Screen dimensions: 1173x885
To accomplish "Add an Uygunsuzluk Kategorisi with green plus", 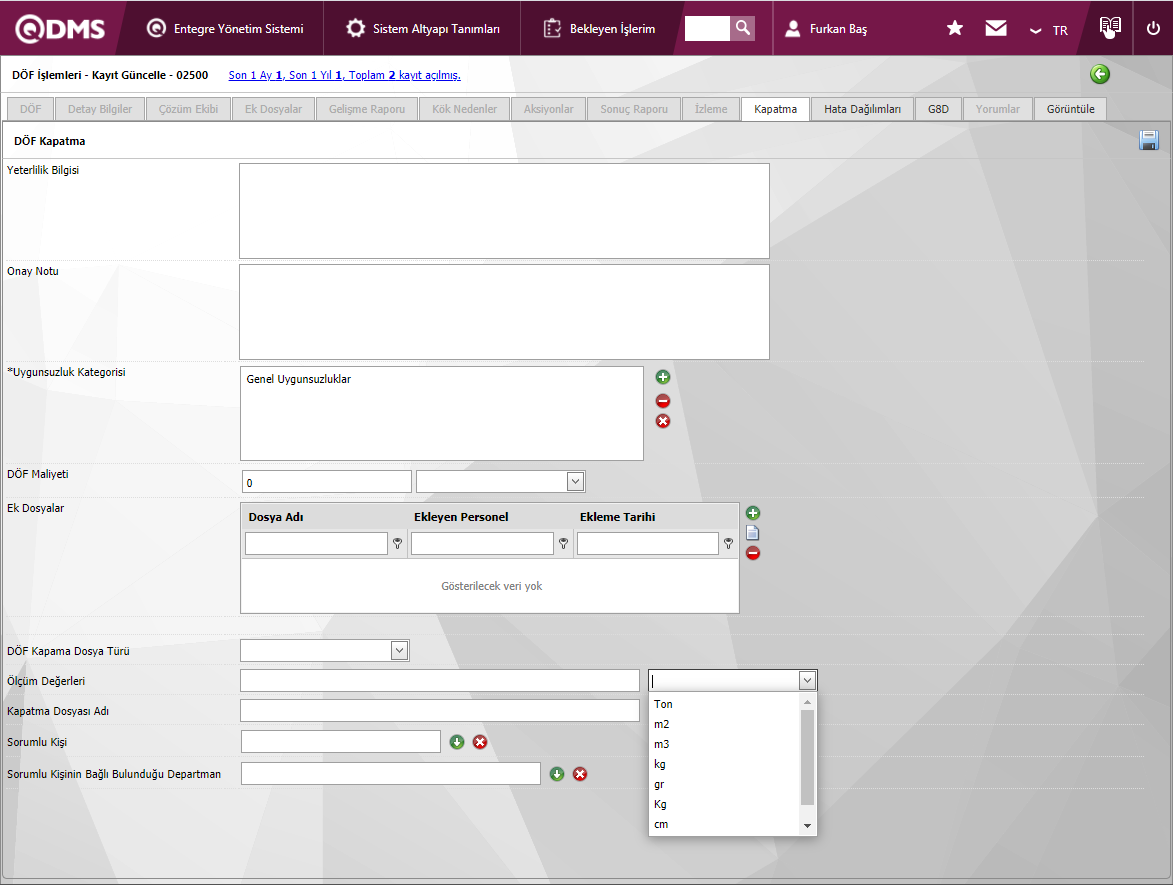I will (663, 377).
